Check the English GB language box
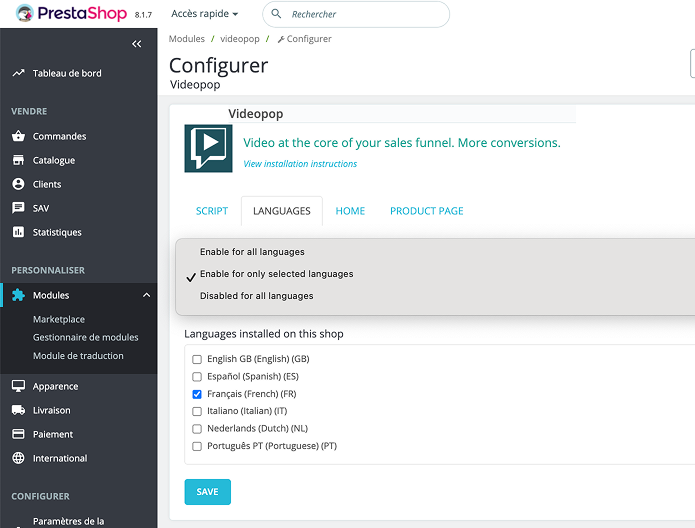Screen dimensions: 695x528 click(197, 359)
